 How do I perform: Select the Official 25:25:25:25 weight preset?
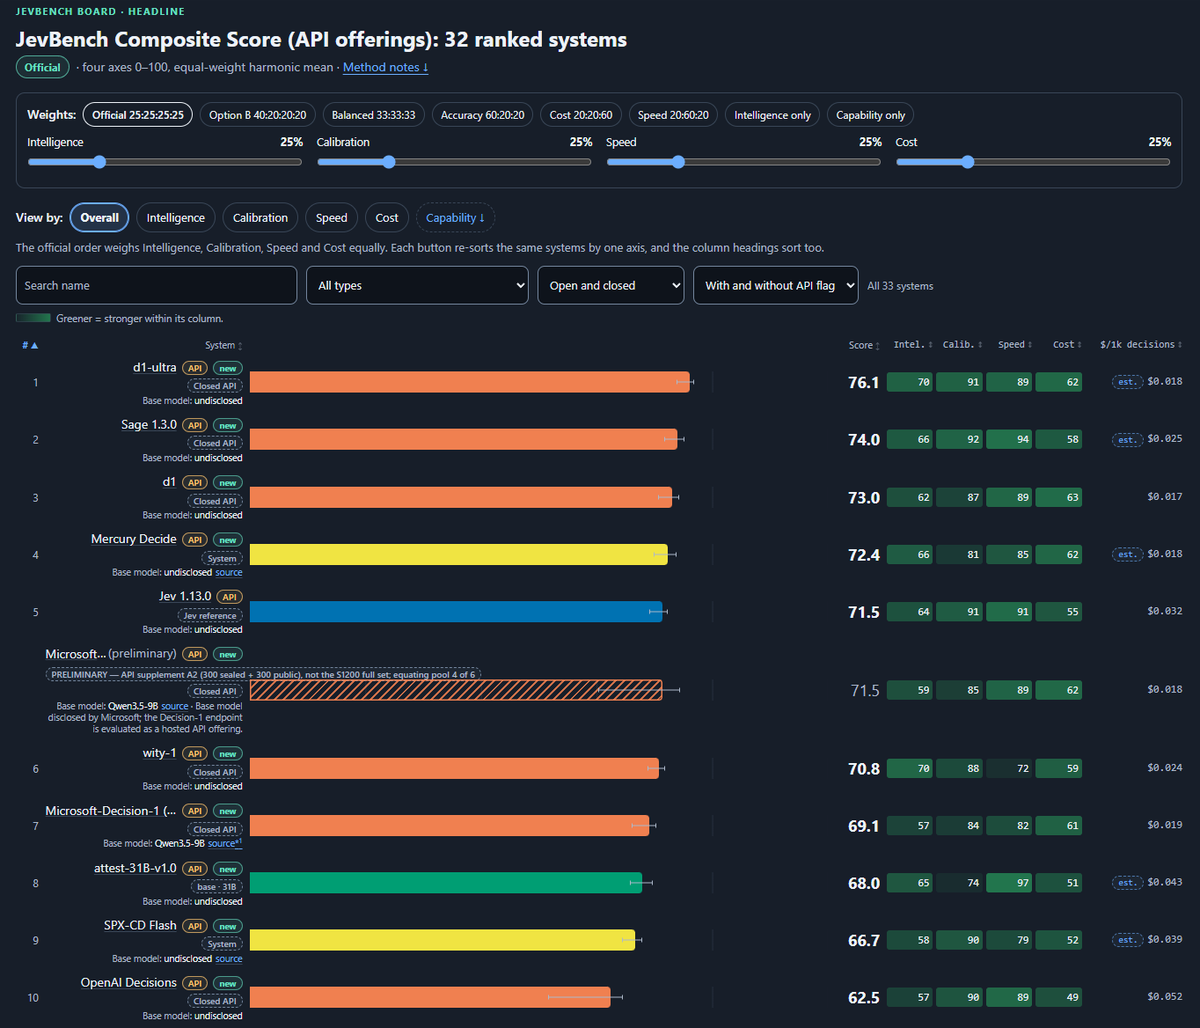pos(138,115)
